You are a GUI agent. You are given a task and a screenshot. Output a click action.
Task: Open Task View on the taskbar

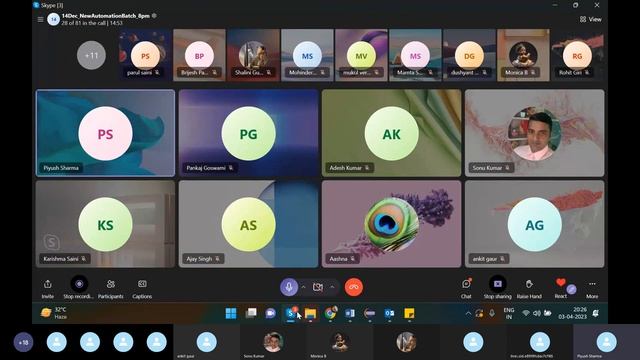(251, 313)
